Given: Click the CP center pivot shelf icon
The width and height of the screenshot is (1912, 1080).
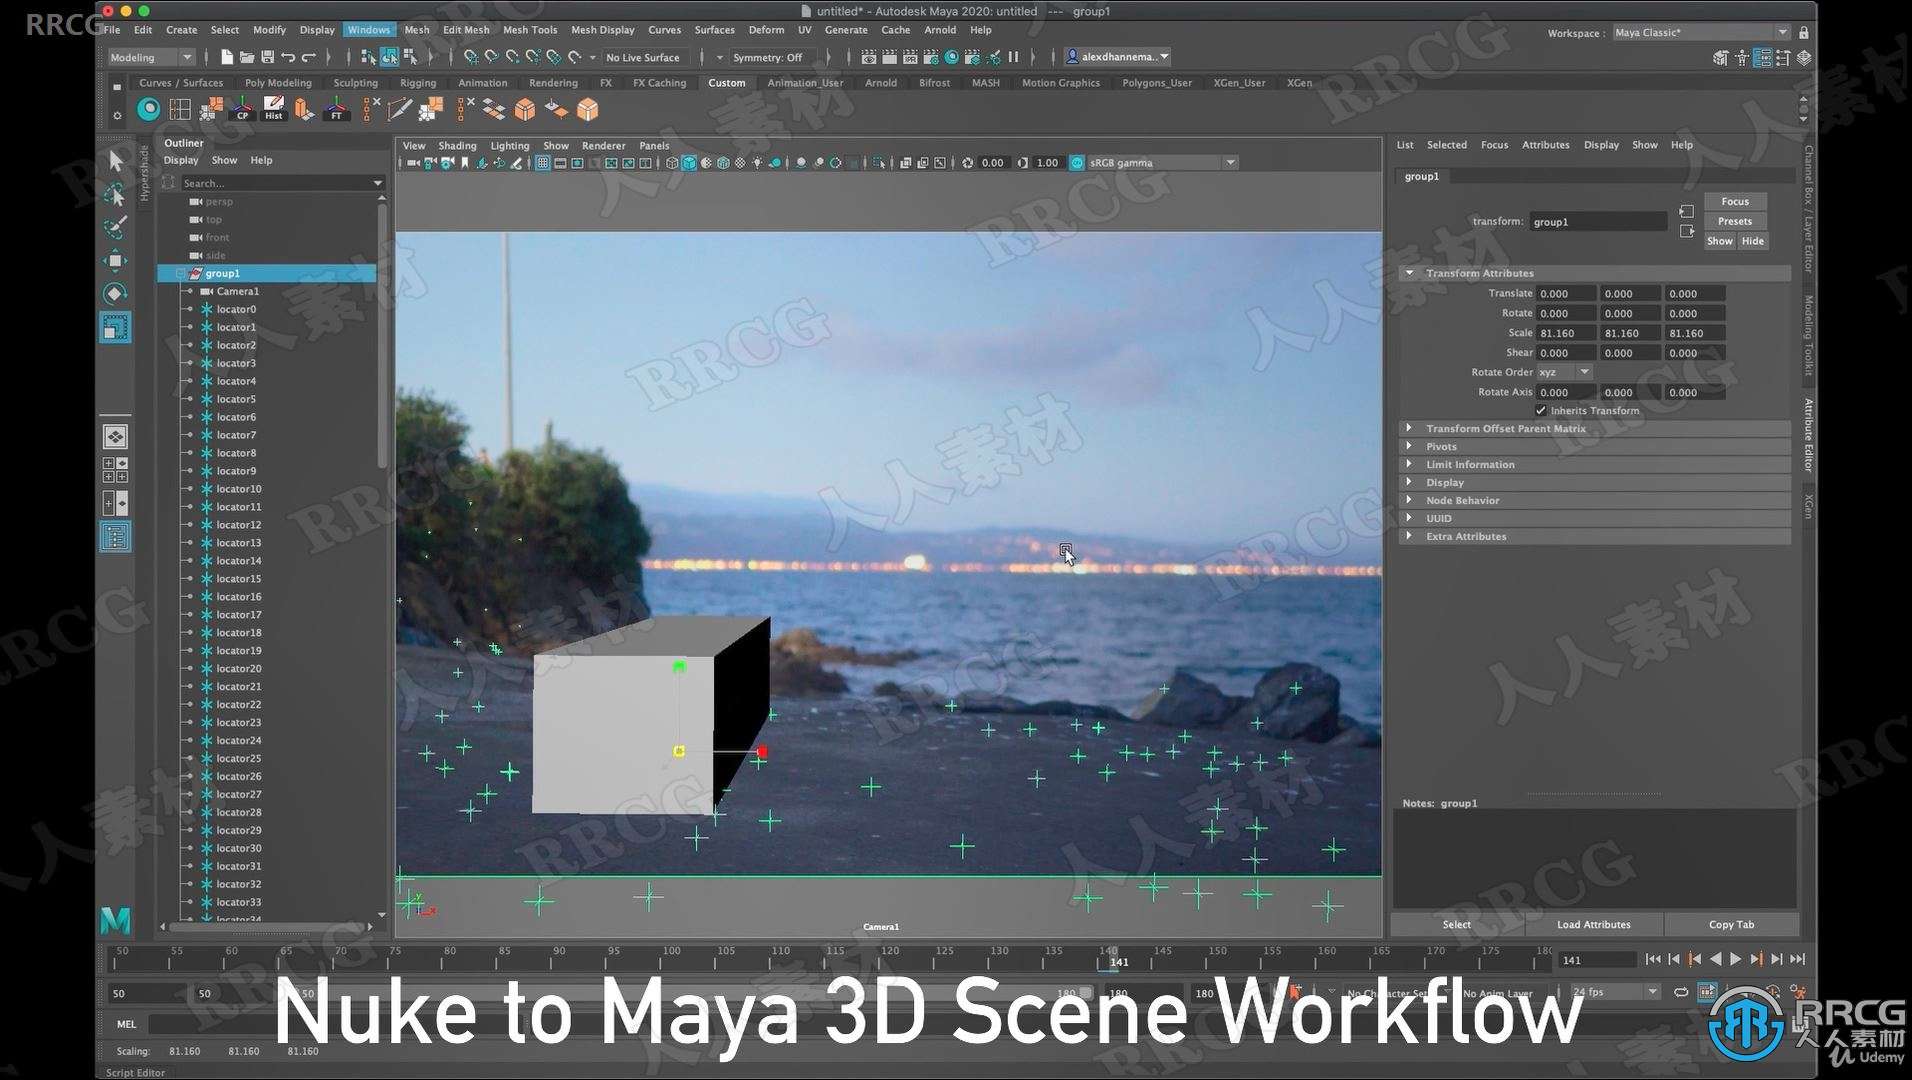Looking at the screenshot, I should (242, 109).
